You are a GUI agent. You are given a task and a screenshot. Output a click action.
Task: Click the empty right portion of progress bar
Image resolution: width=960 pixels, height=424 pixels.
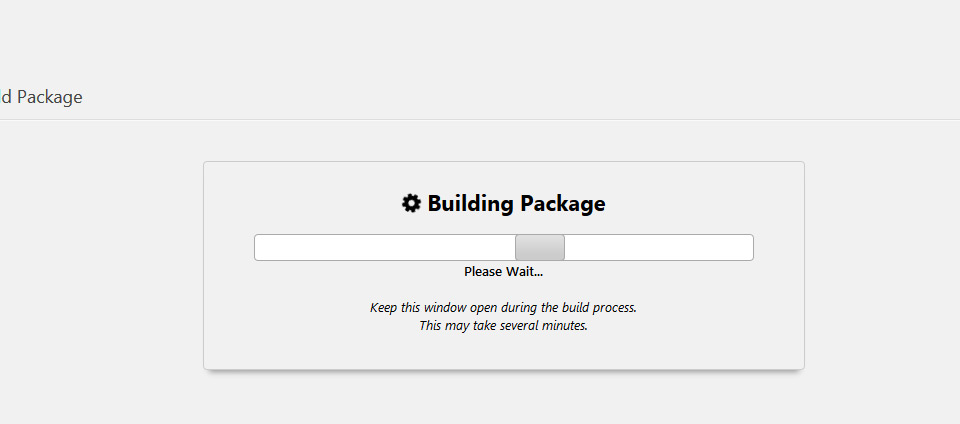coord(659,247)
